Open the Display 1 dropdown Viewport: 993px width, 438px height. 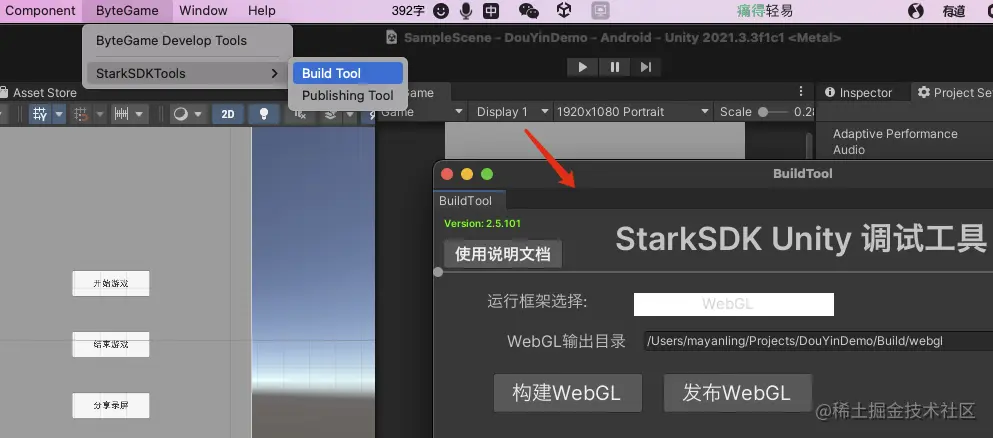point(512,112)
